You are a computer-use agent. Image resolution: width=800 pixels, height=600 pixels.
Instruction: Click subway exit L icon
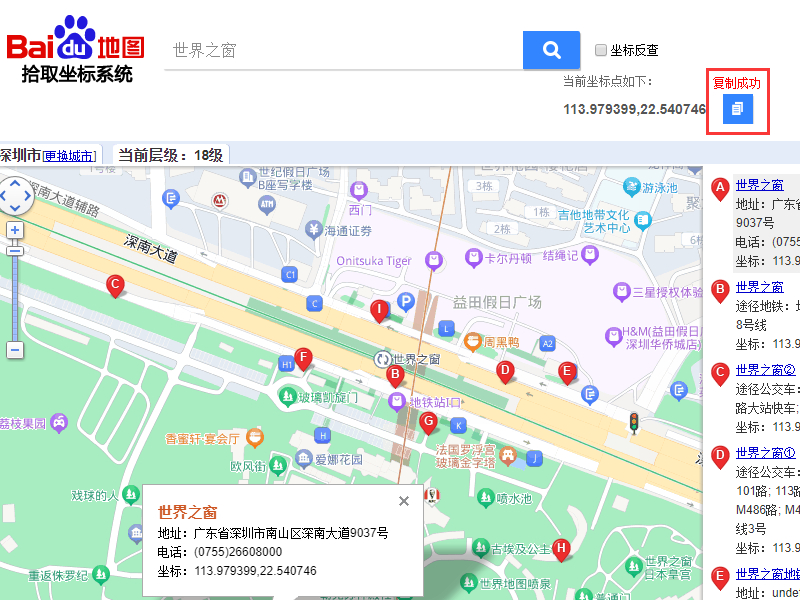click(446, 328)
